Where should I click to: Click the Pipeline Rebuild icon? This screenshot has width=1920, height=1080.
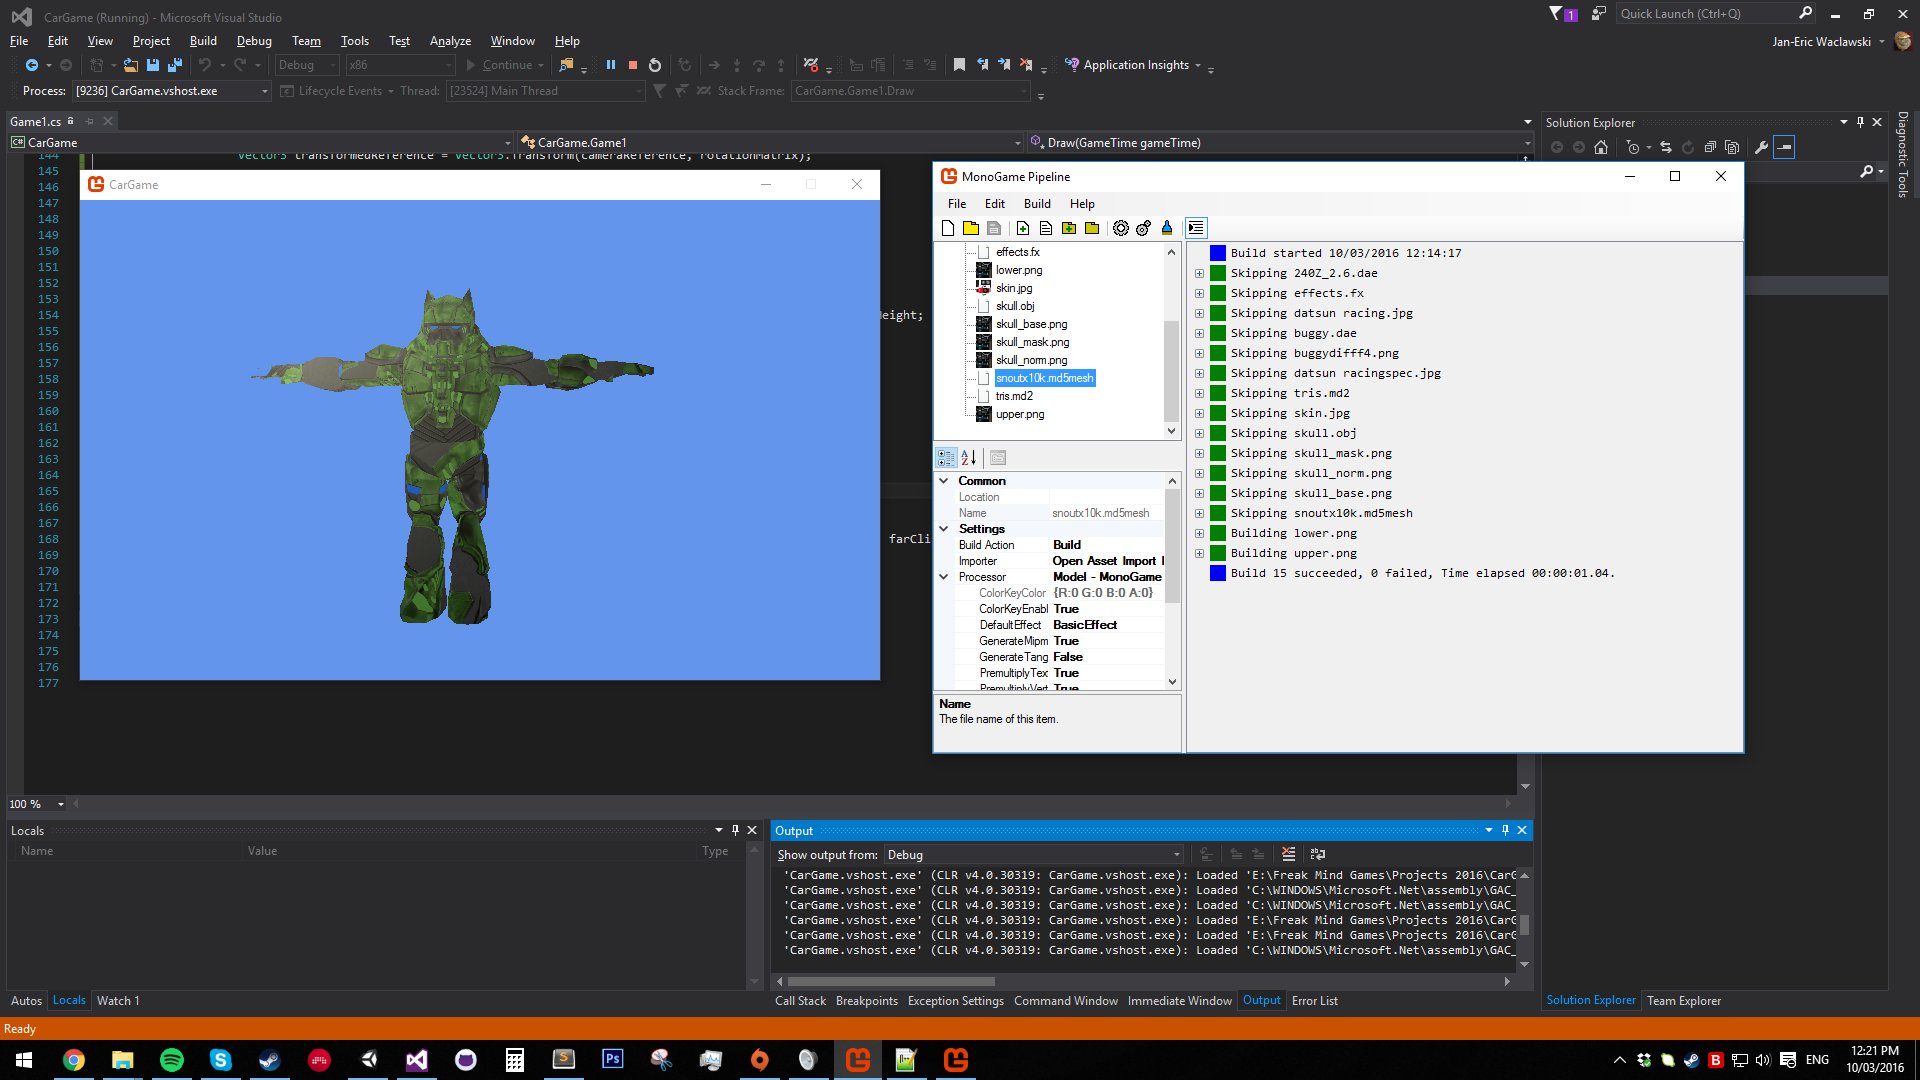(x=1143, y=228)
